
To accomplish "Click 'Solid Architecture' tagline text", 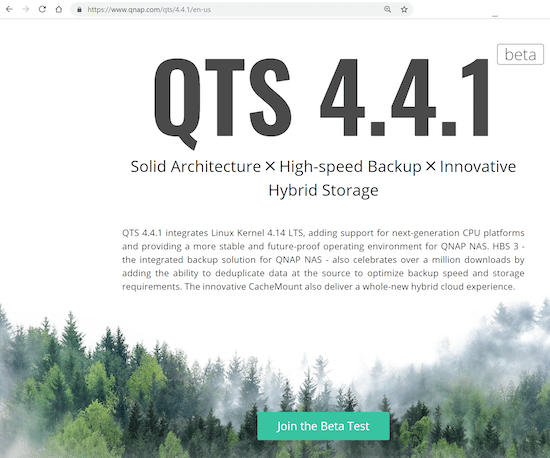I will click(196, 166).
